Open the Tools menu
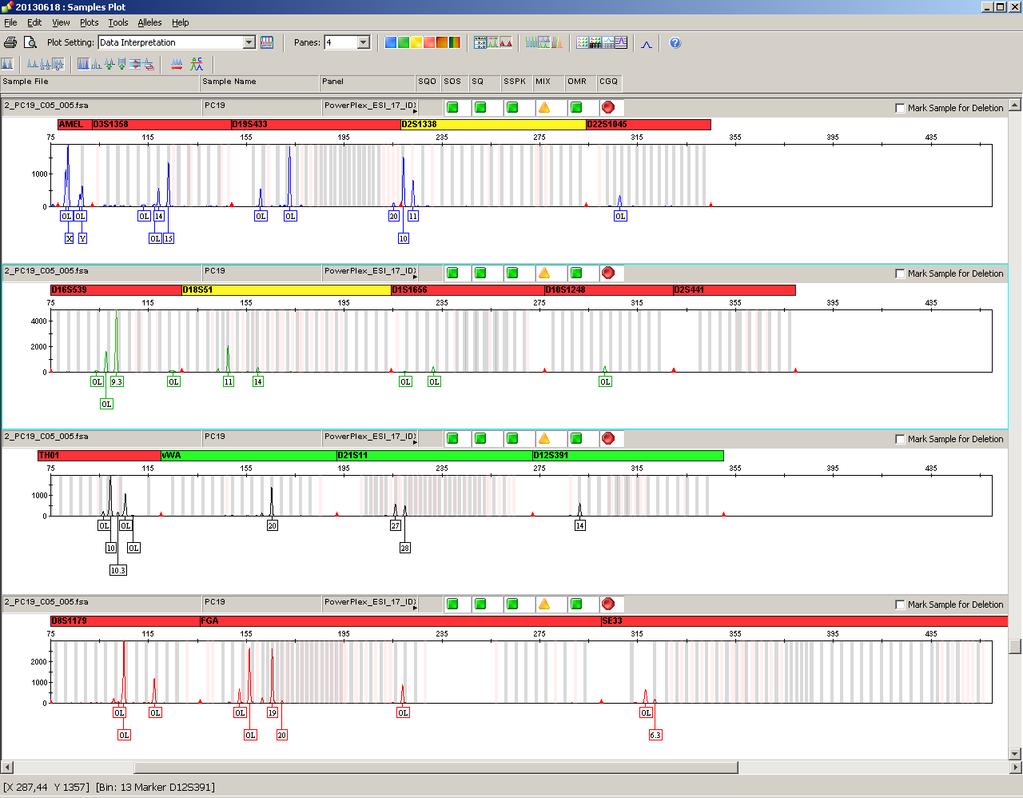Image resolution: width=1023 pixels, height=798 pixels. (118, 22)
